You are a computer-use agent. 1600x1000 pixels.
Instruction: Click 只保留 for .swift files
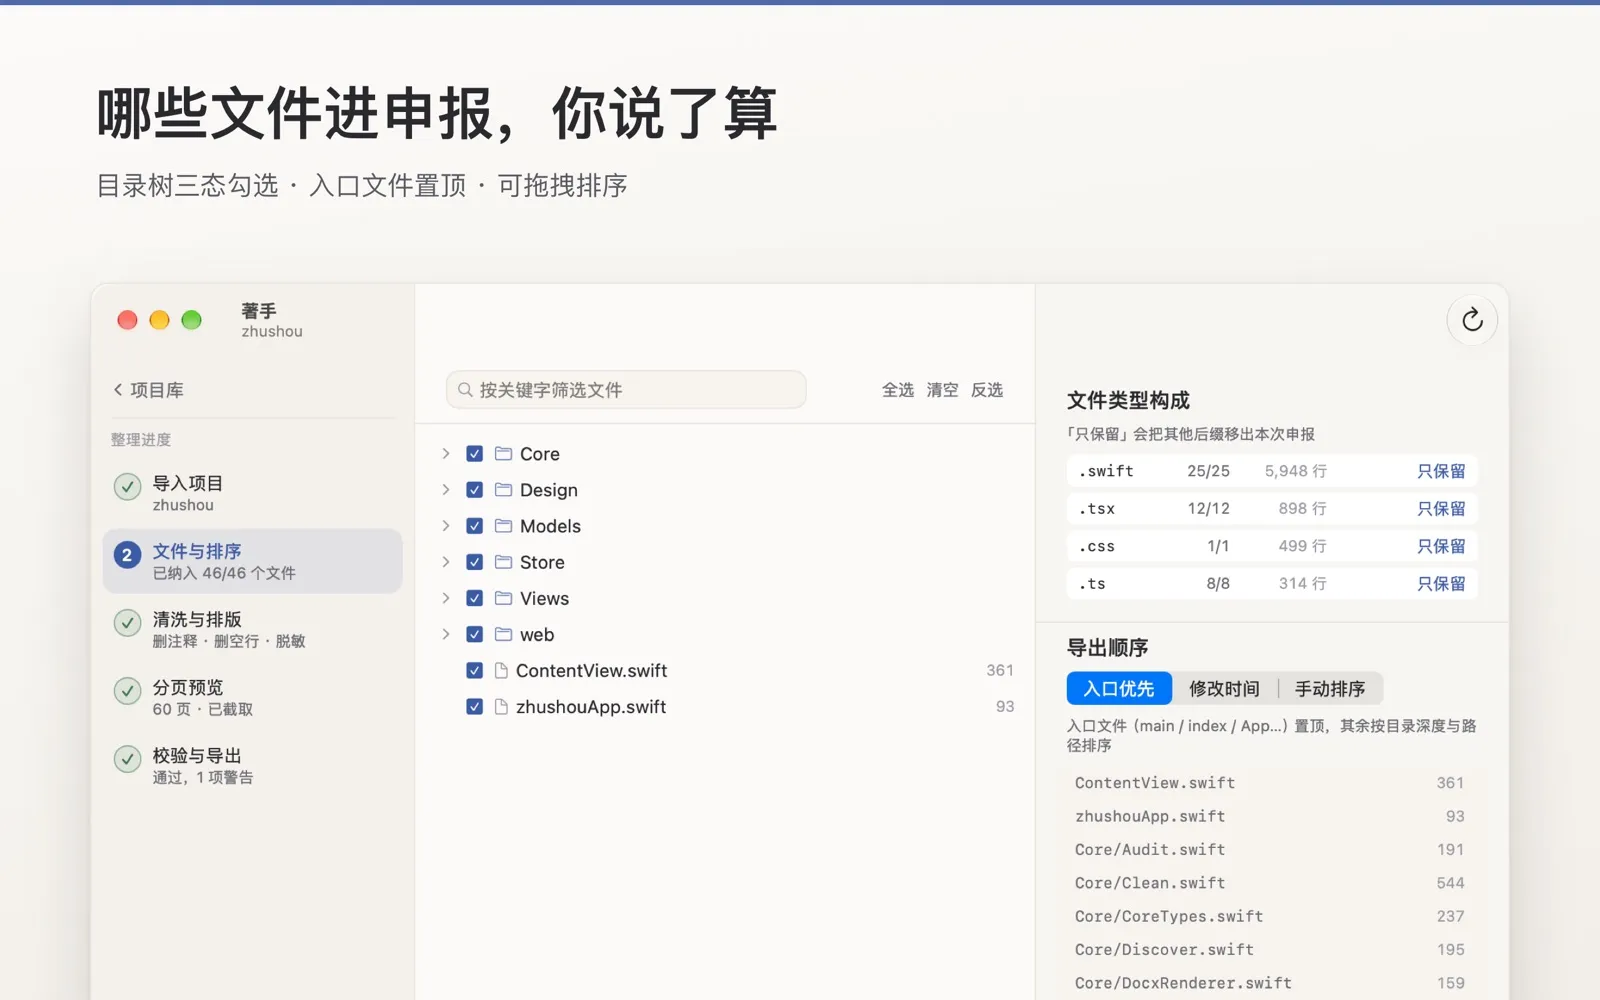click(x=1441, y=471)
